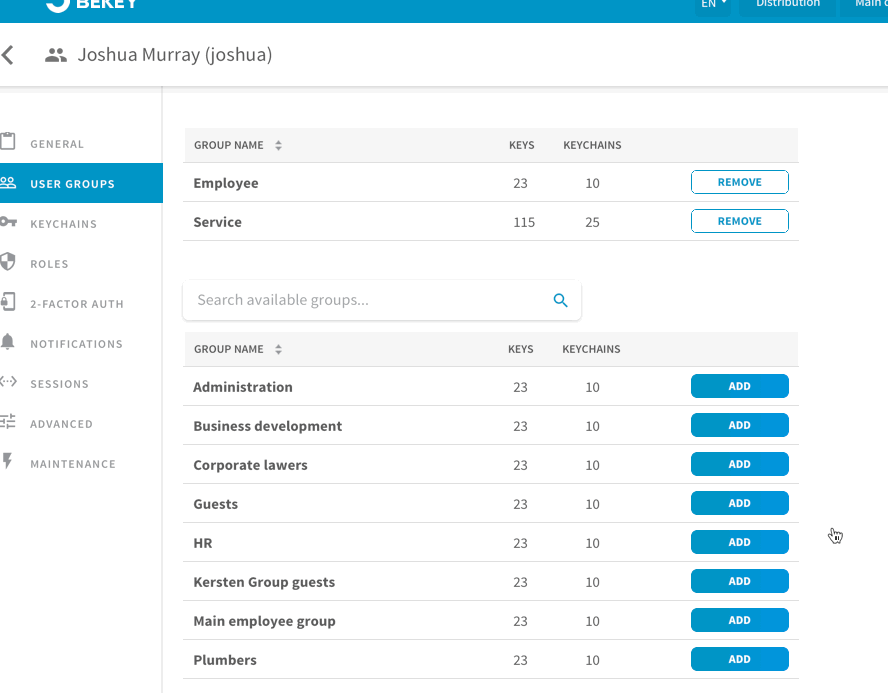The width and height of the screenshot is (888, 693).
Task: Open the Sessions section
Action: tap(81, 384)
